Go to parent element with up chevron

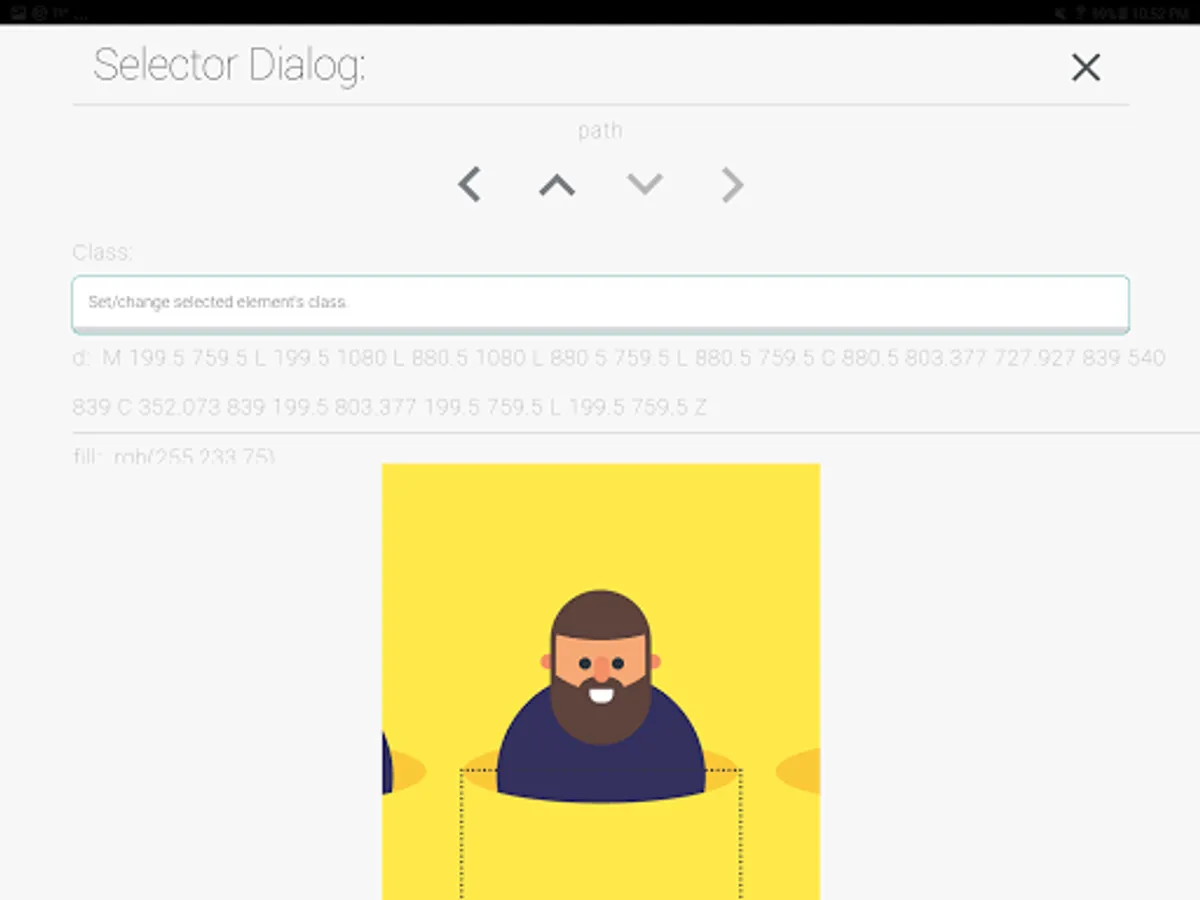tap(557, 185)
